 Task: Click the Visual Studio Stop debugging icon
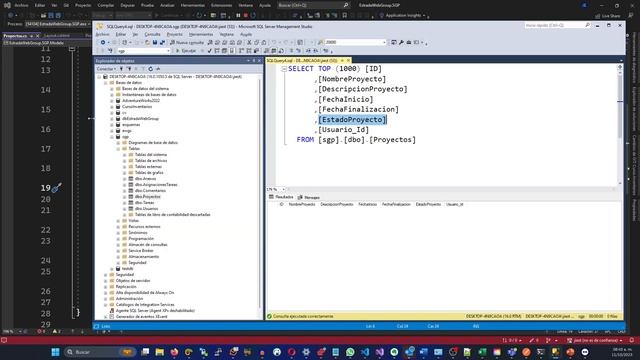[x=246, y=16]
